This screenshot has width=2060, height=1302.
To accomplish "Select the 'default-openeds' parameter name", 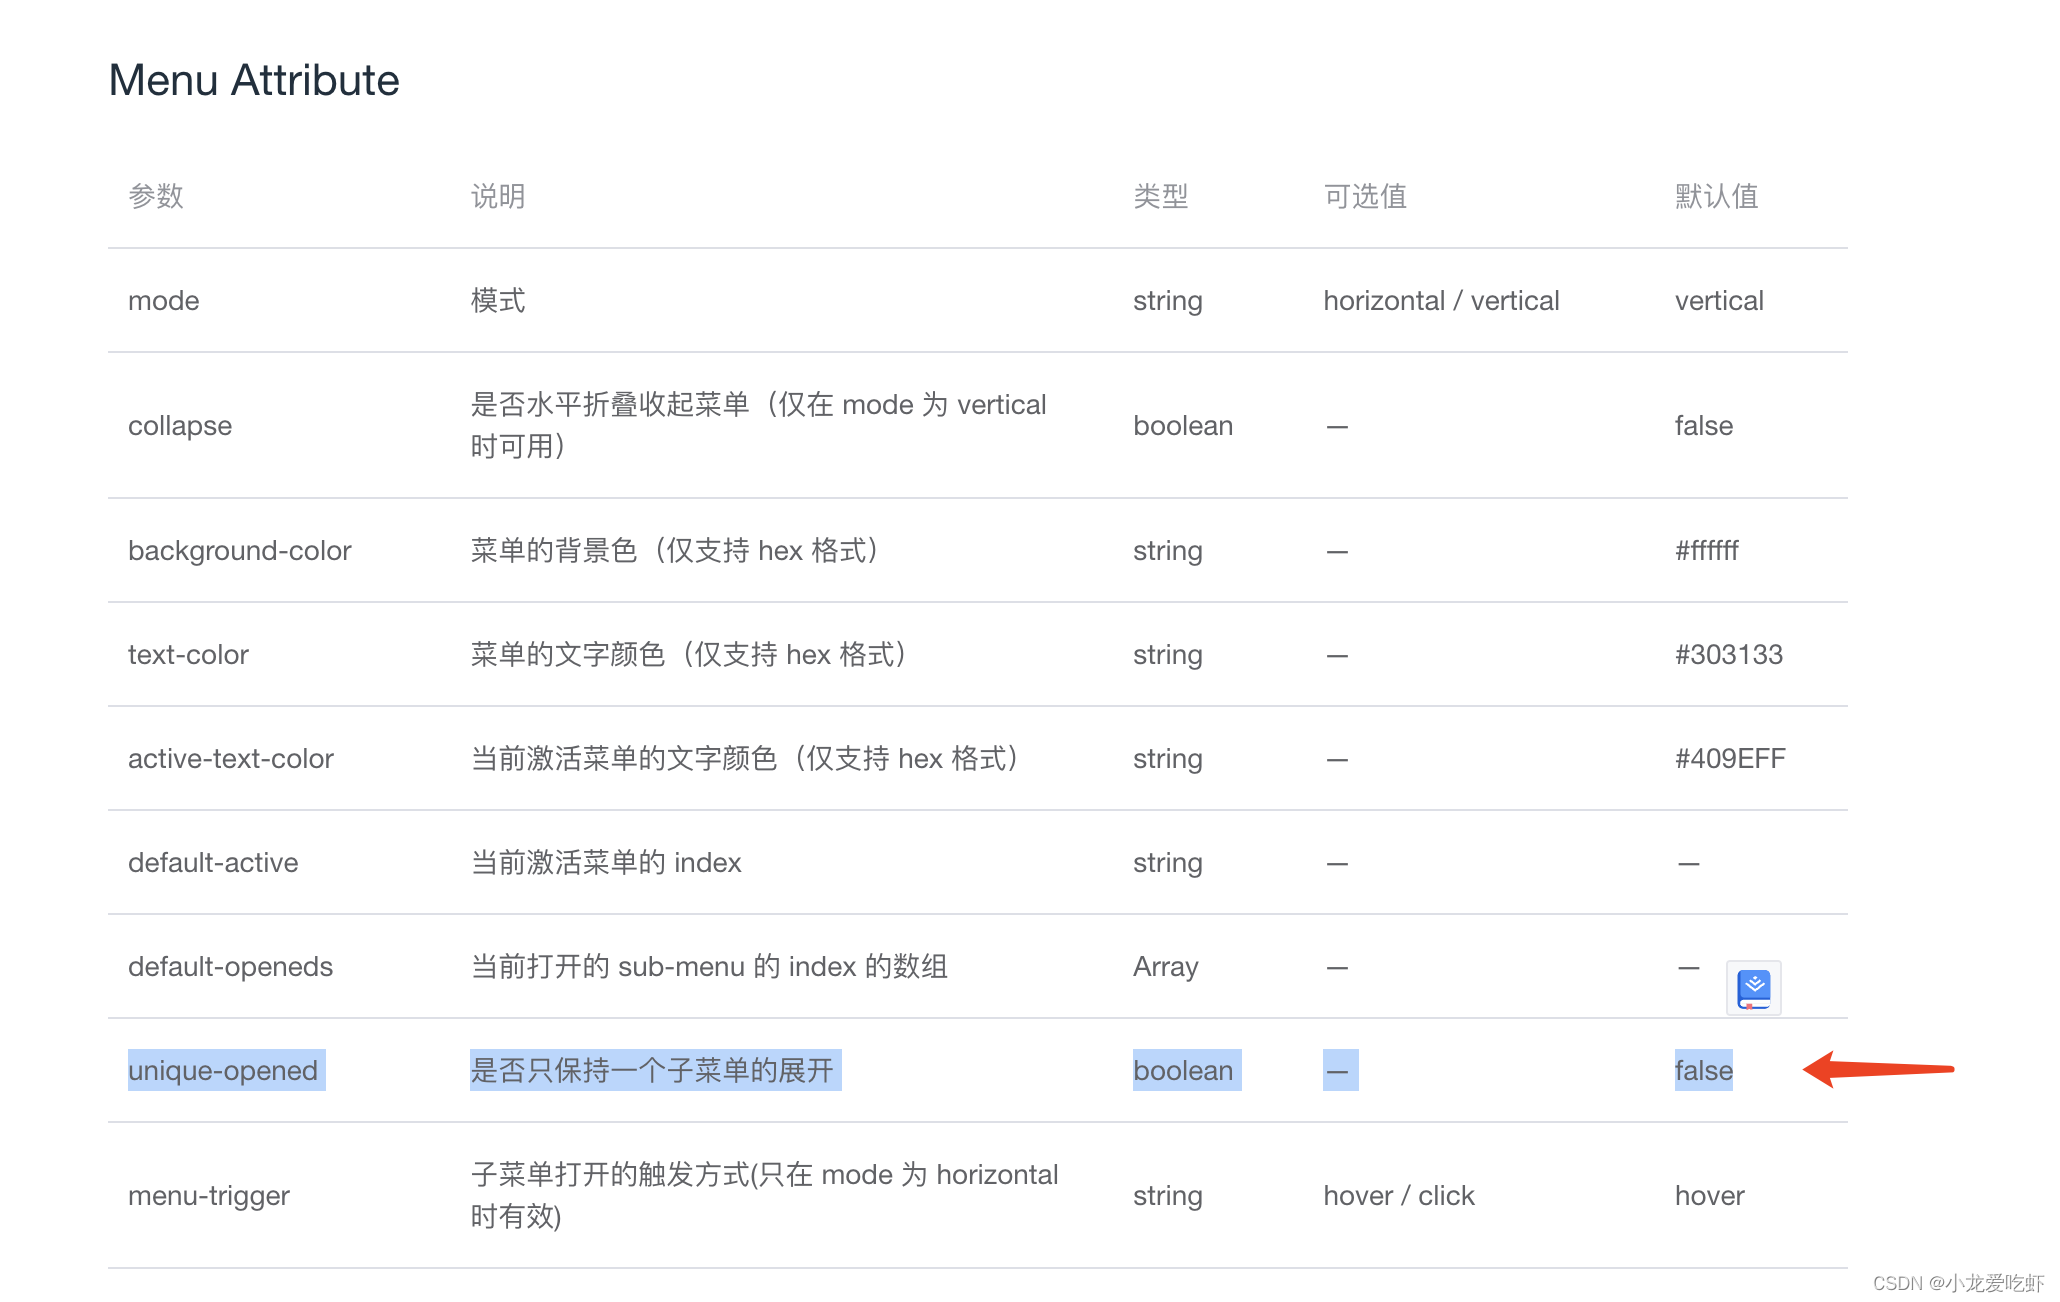I will (230, 967).
